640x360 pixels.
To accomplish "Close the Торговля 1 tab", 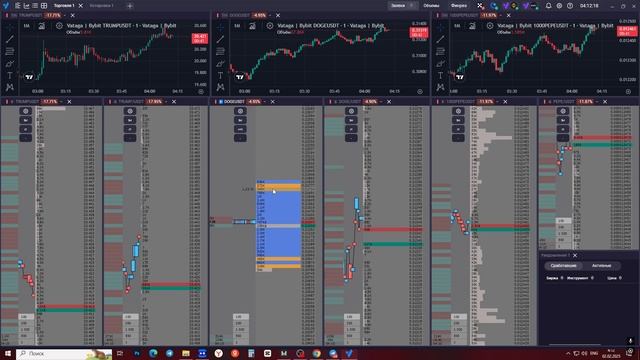I will pyautogui.click(x=80, y=6).
